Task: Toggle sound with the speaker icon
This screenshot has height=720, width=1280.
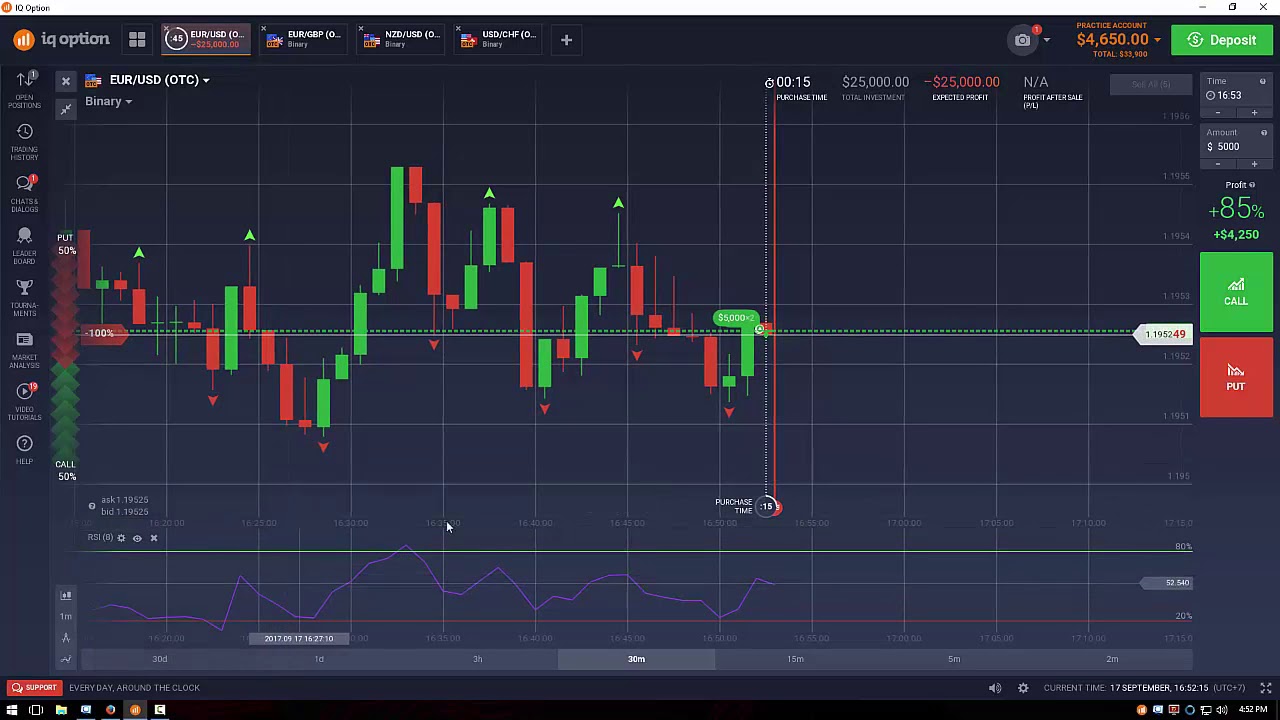Action: click(x=995, y=688)
